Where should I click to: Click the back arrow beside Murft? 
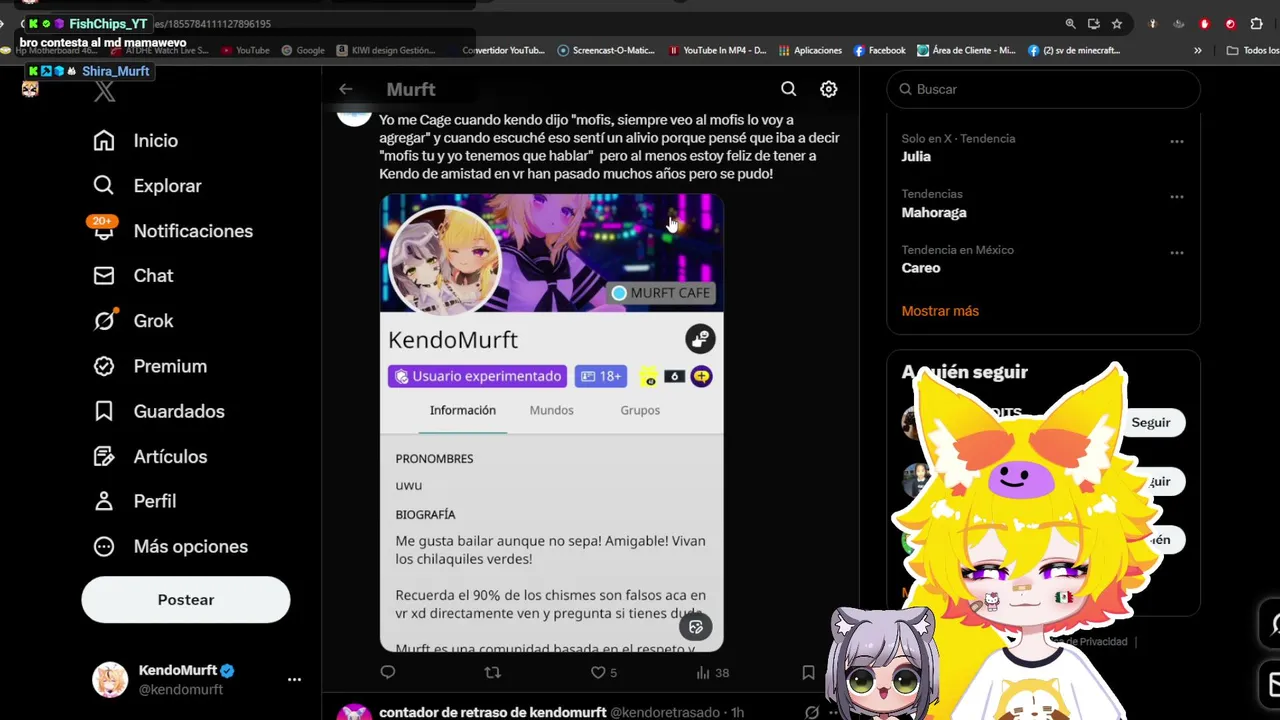click(345, 89)
